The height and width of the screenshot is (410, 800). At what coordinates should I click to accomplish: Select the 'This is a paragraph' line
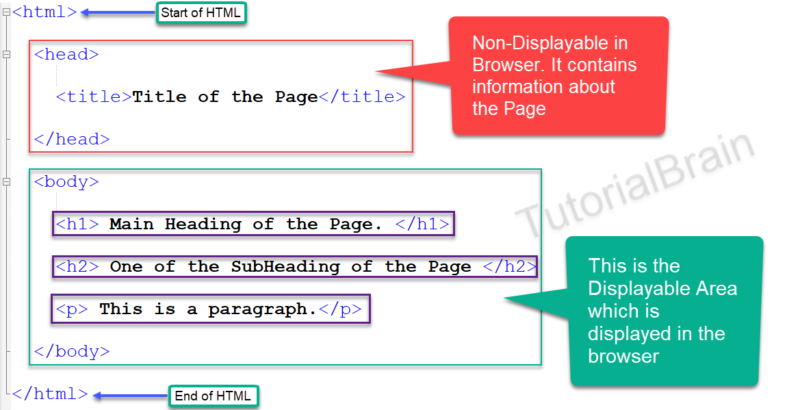point(211,309)
